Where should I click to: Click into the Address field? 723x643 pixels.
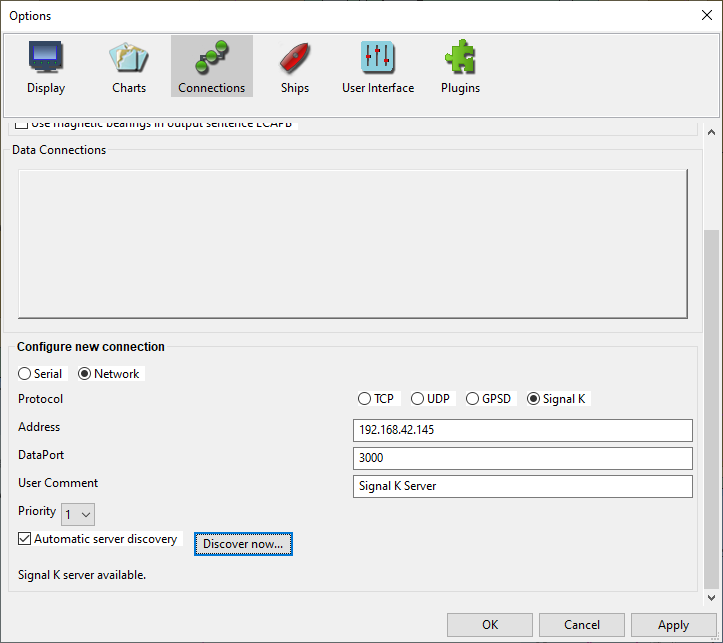point(523,430)
